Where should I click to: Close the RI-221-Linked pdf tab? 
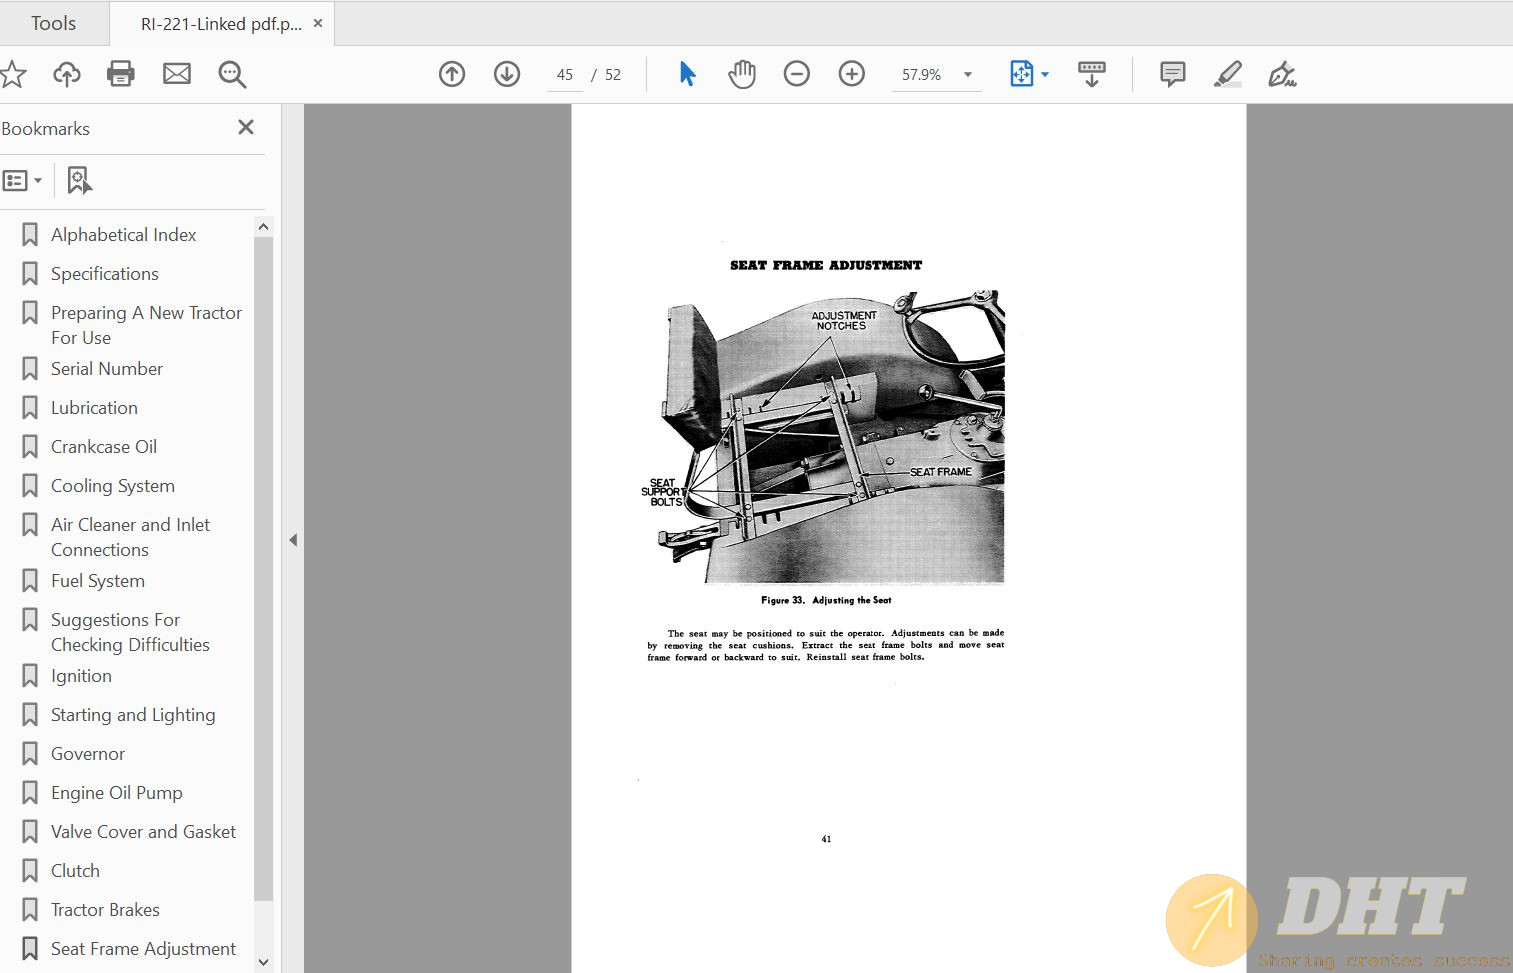pyautogui.click(x=318, y=23)
